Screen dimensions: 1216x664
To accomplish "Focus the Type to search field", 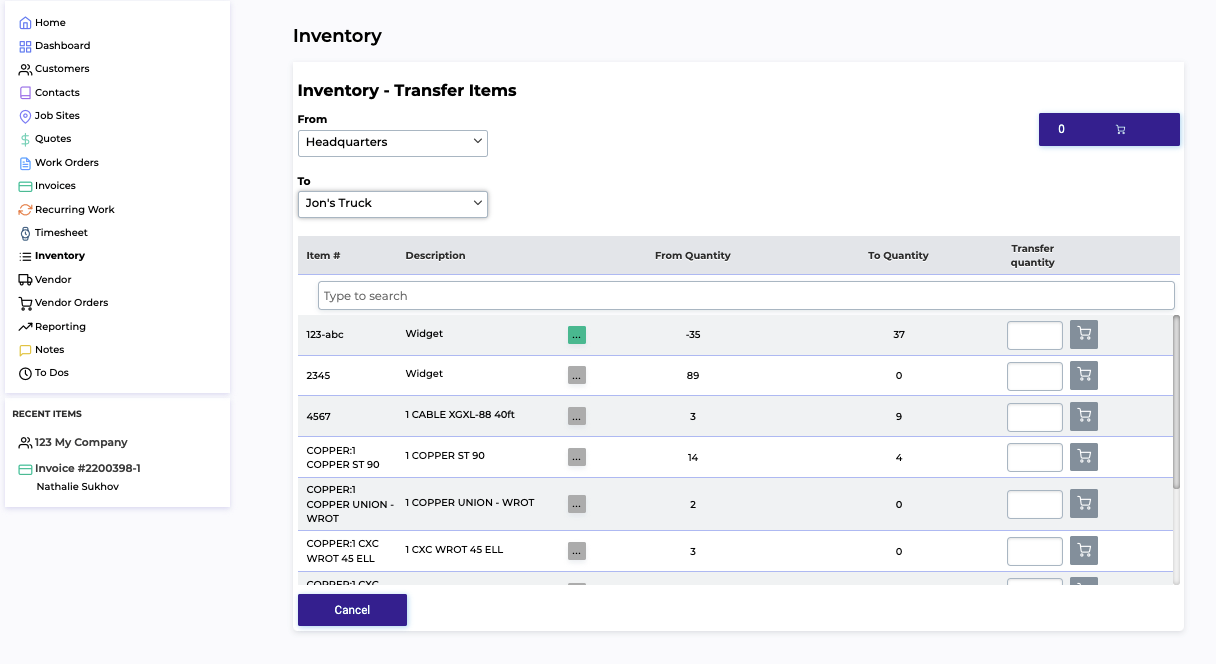I will [745, 296].
